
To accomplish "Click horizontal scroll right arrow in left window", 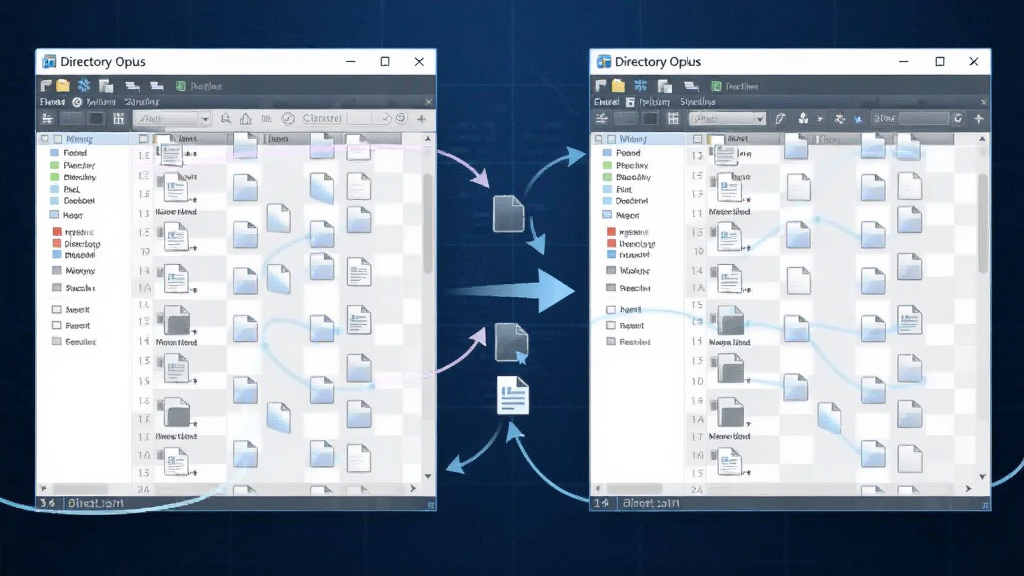I will (x=413, y=488).
